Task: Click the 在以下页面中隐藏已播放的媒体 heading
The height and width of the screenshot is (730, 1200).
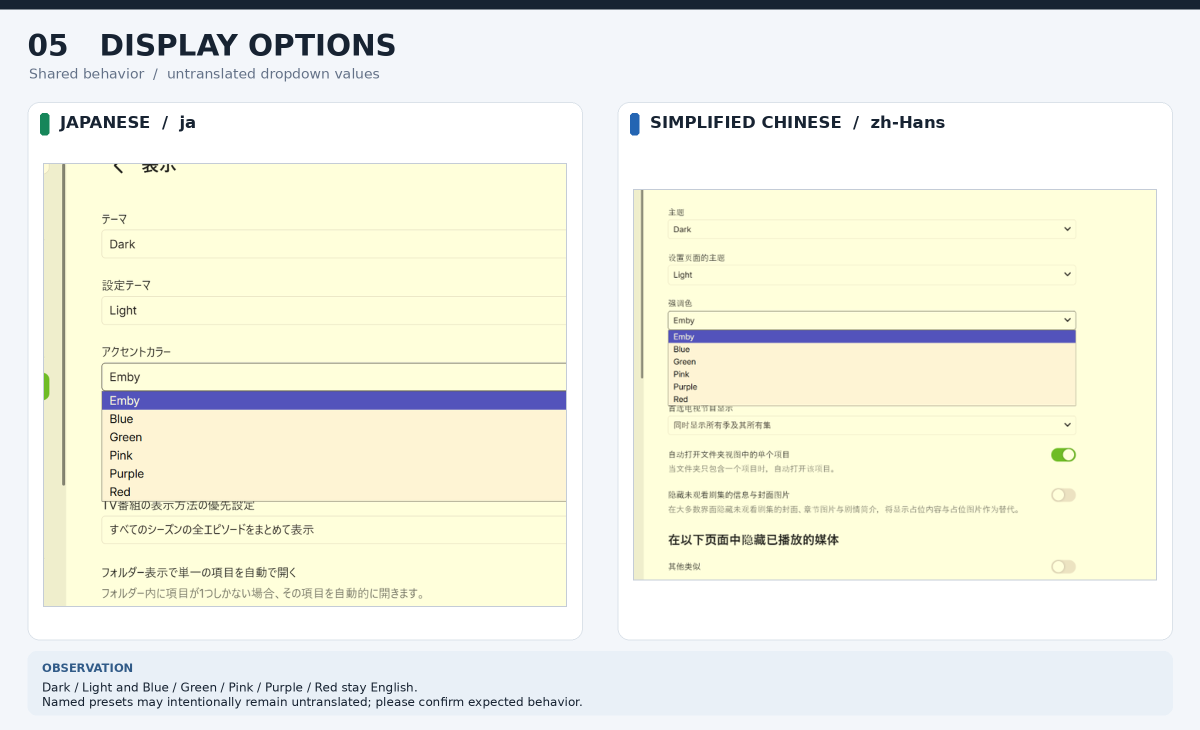Action: [753, 540]
